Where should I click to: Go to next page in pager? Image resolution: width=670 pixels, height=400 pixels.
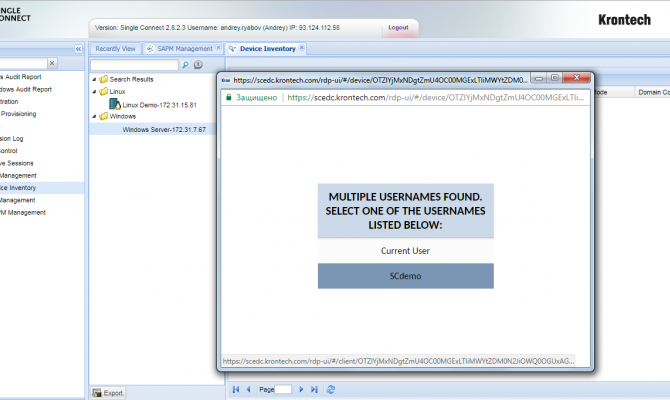pyautogui.click(x=301, y=389)
